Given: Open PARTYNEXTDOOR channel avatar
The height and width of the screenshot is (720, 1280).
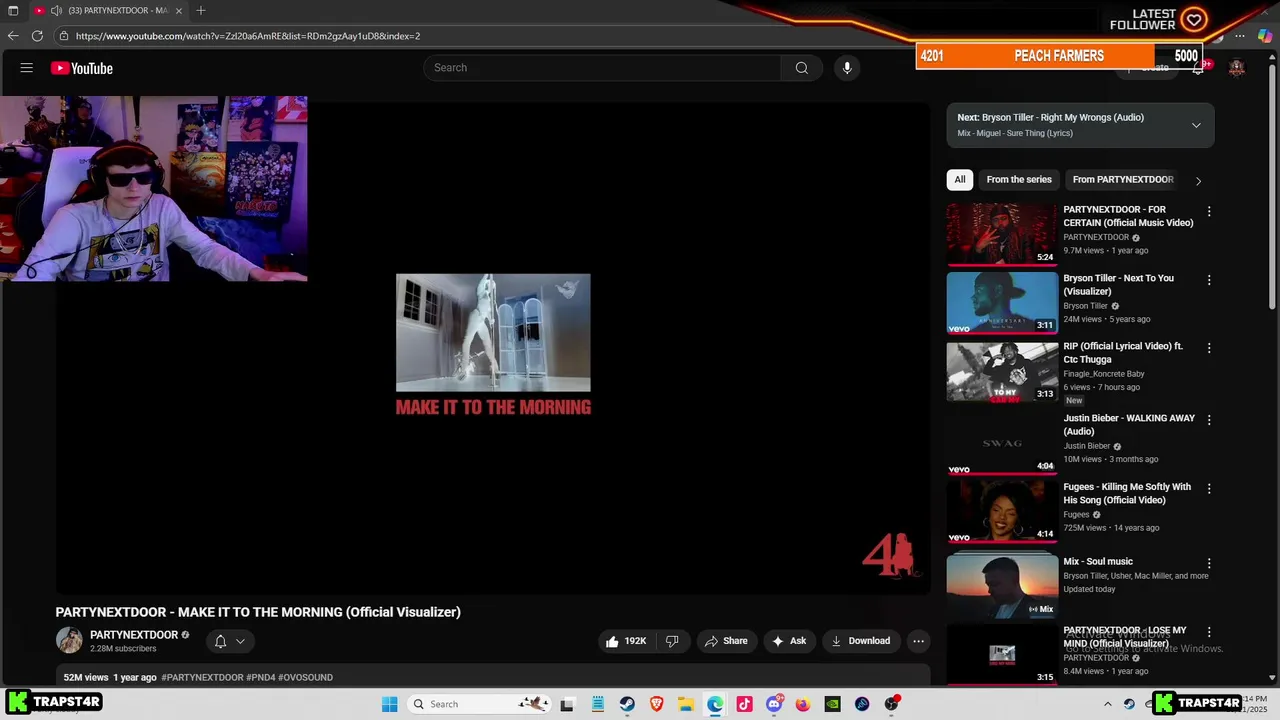Looking at the screenshot, I should pos(69,641).
